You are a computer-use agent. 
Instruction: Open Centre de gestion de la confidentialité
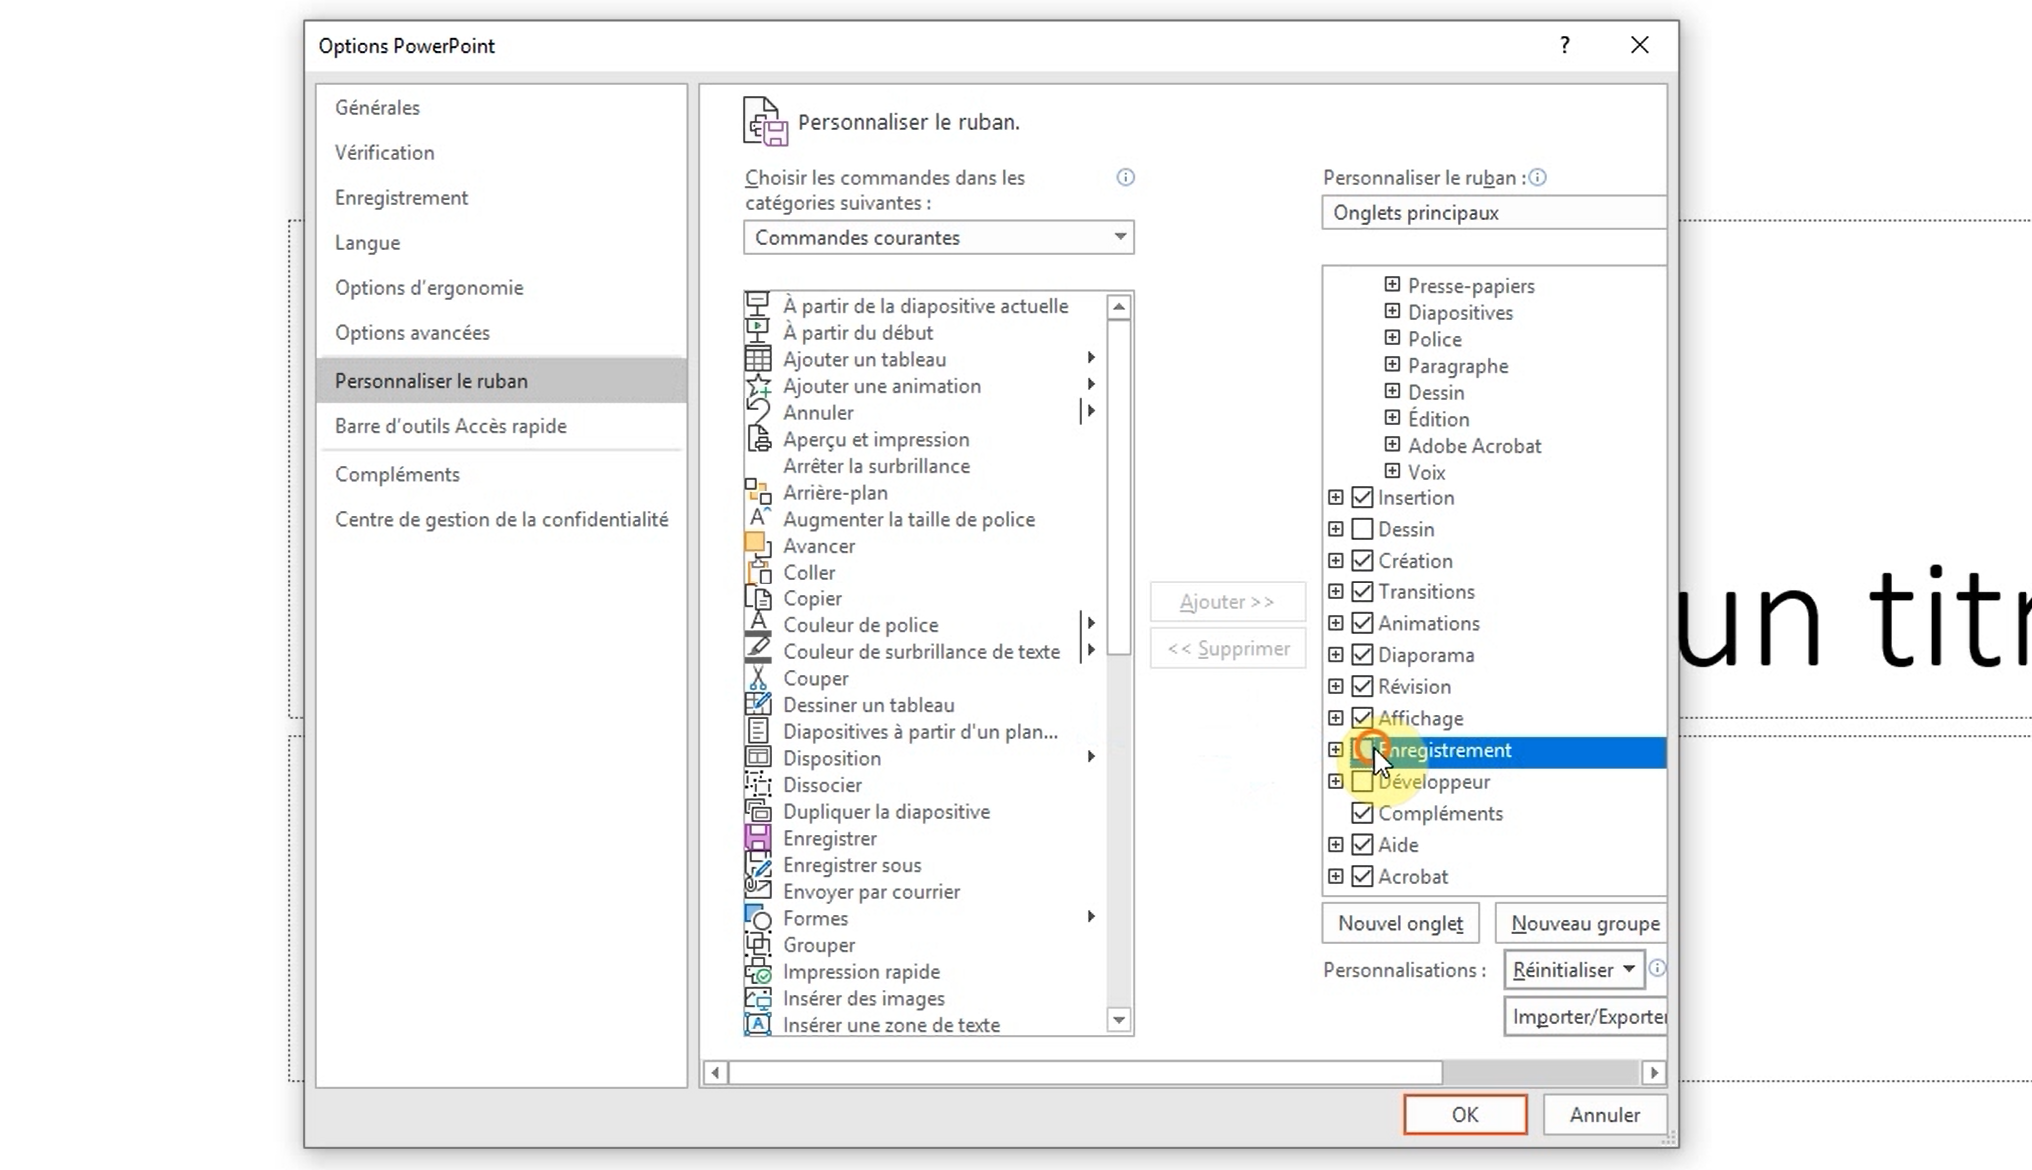[x=501, y=519]
